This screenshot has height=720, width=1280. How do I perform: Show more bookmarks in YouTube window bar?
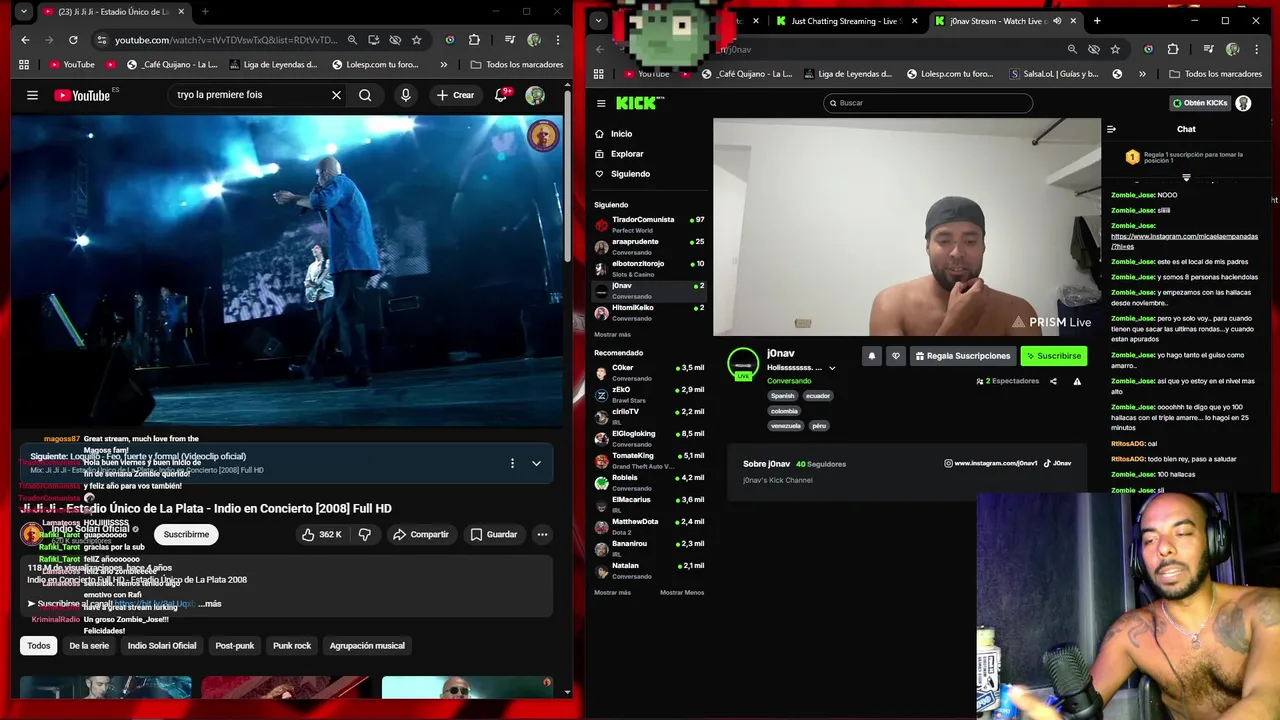(x=443, y=64)
